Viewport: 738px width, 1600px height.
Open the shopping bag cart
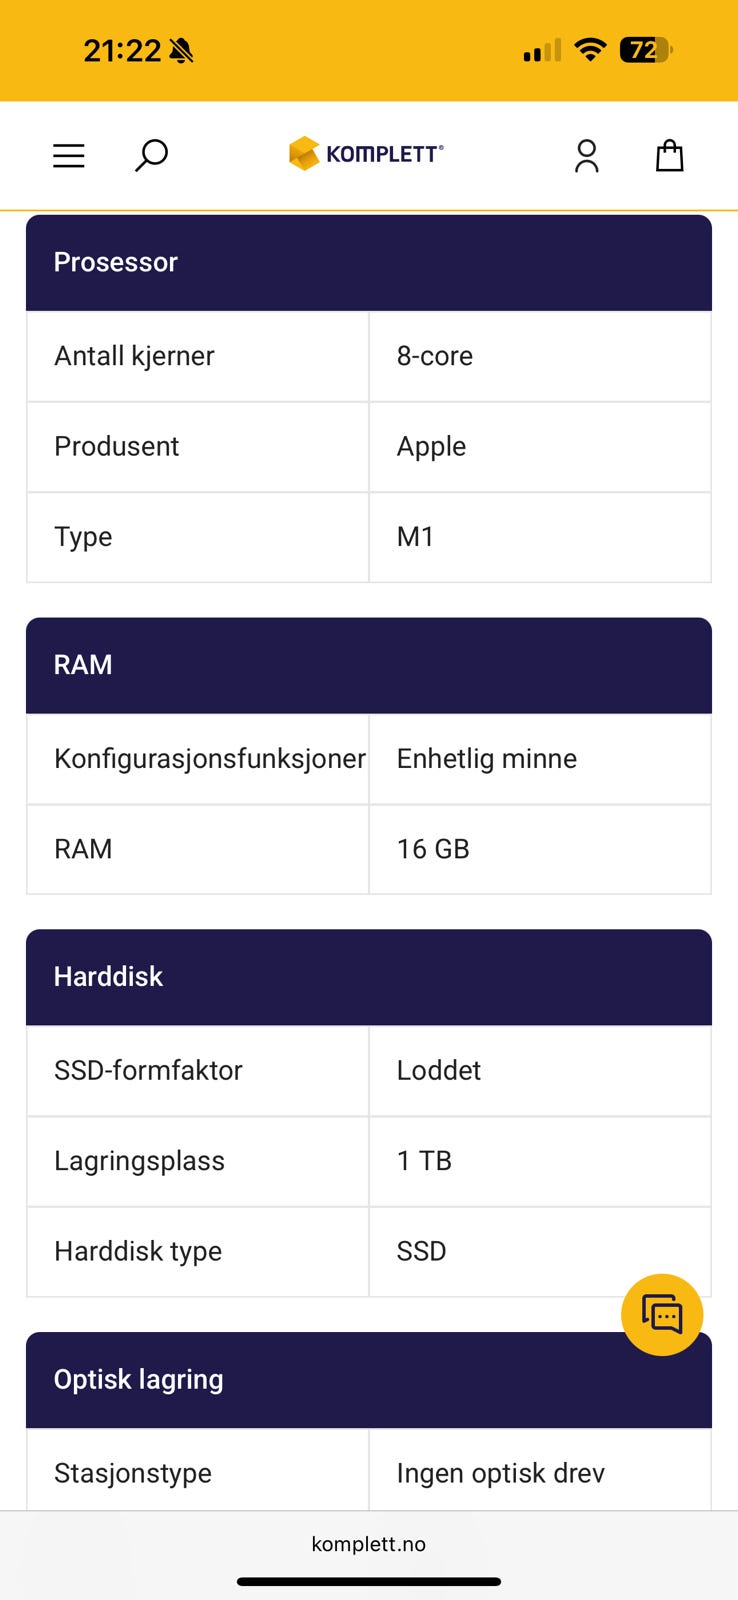(669, 156)
